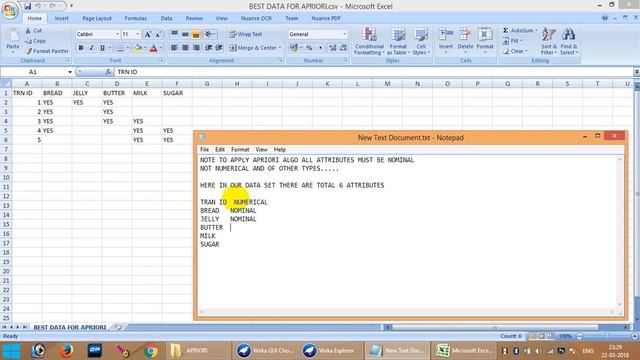
Task: Center text horizontally
Action: click(185, 48)
